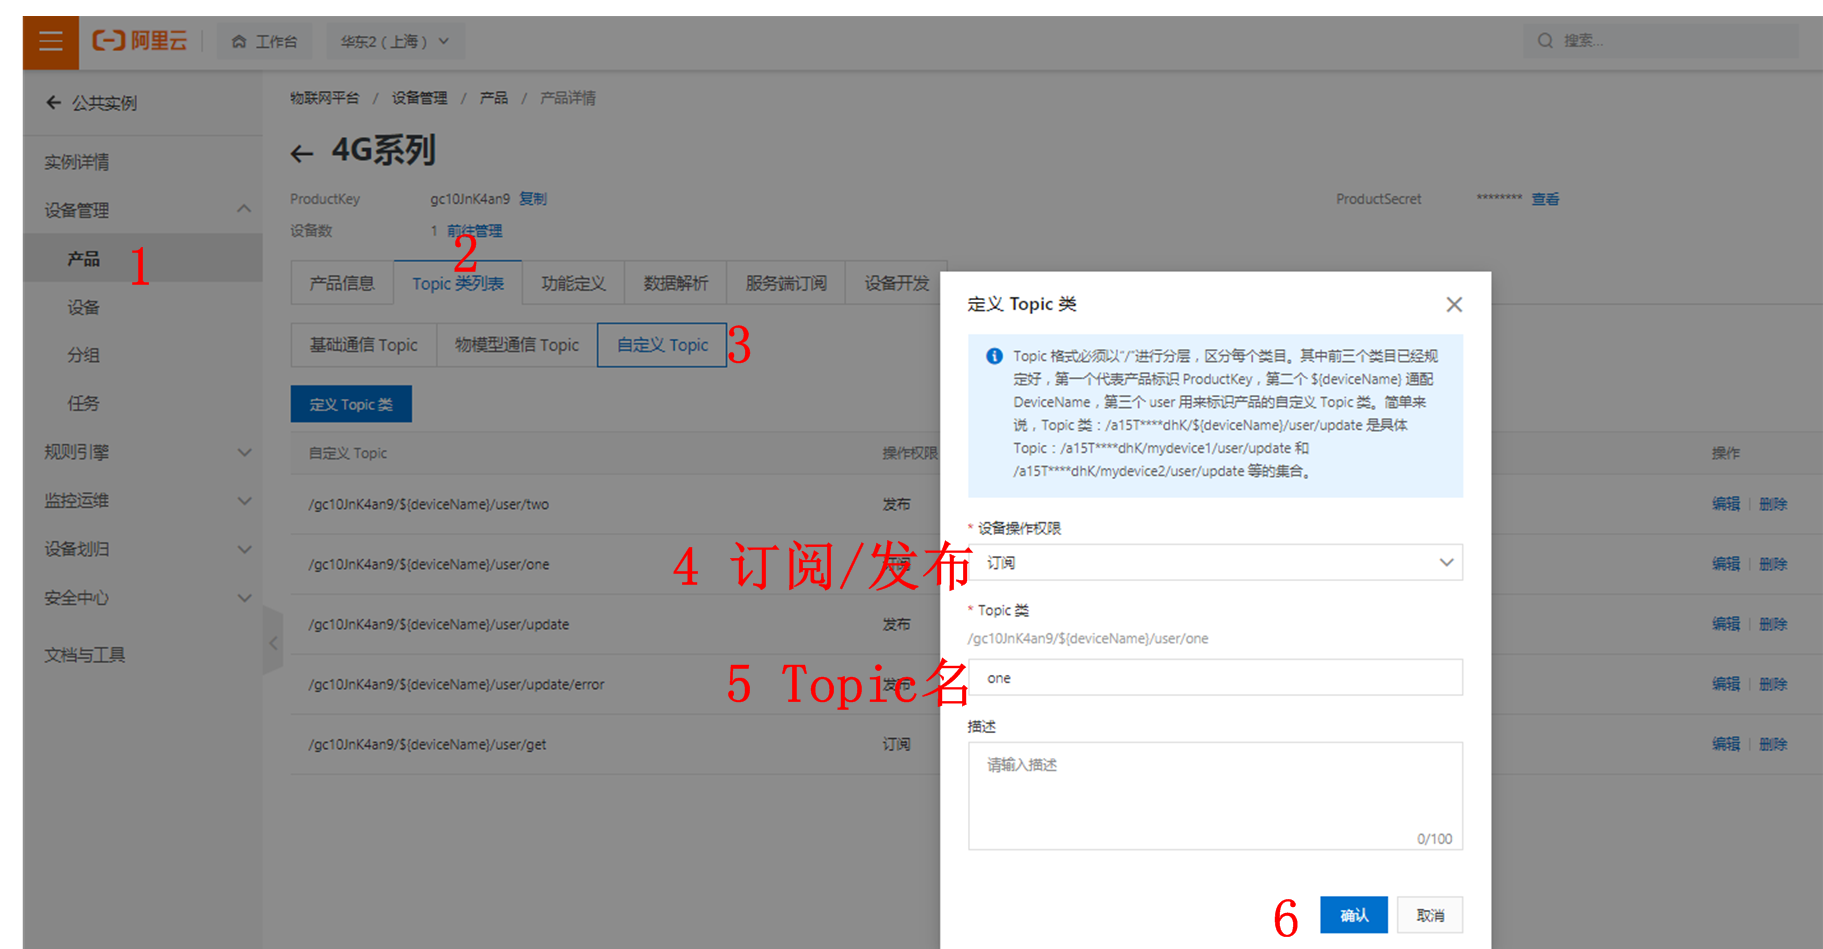The height and width of the screenshot is (949, 1823).
Task: Click the Topic 类 name input field
Action: [1214, 678]
